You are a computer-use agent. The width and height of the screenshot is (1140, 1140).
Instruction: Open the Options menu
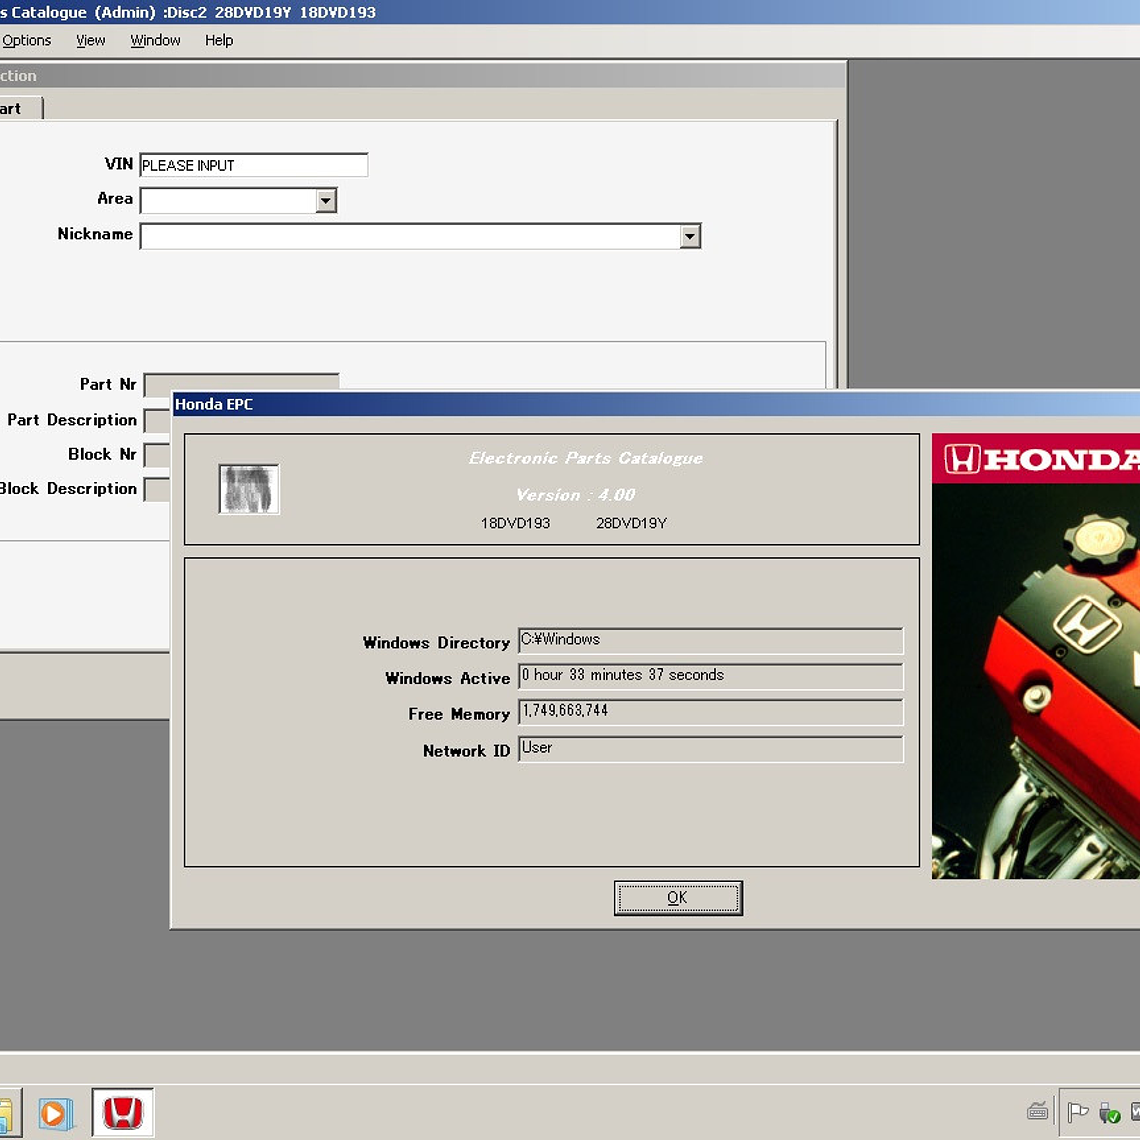tap(27, 40)
